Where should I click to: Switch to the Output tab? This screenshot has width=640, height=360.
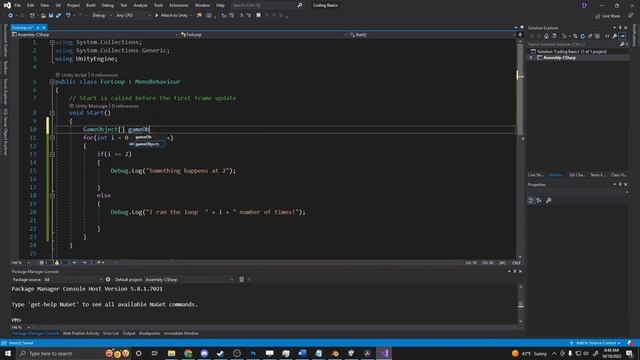[x=129, y=333]
